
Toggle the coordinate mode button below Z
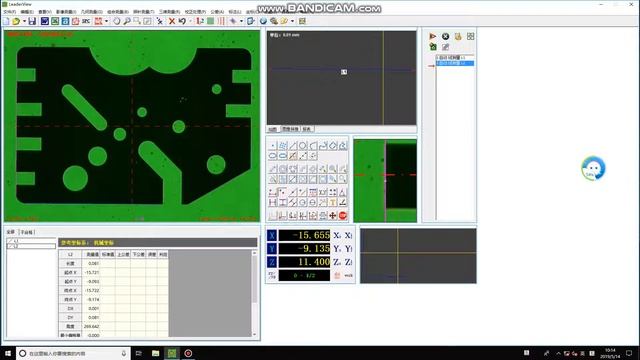[x=272, y=276]
